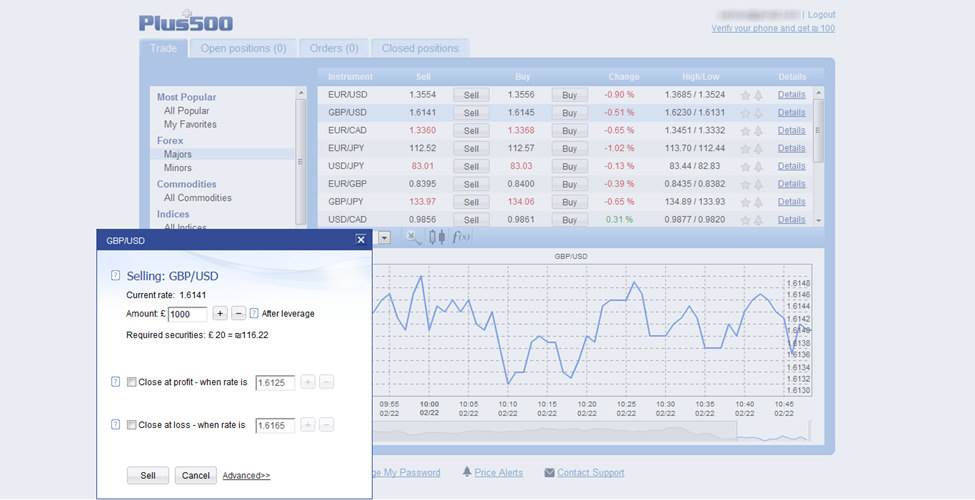Open help icon next to After leverage
The height and width of the screenshot is (500, 975).
(x=254, y=313)
